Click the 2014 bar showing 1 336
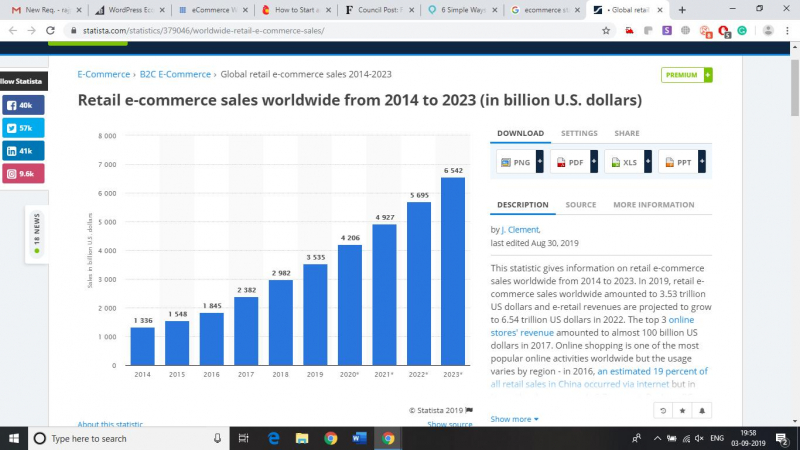 [x=142, y=346]
